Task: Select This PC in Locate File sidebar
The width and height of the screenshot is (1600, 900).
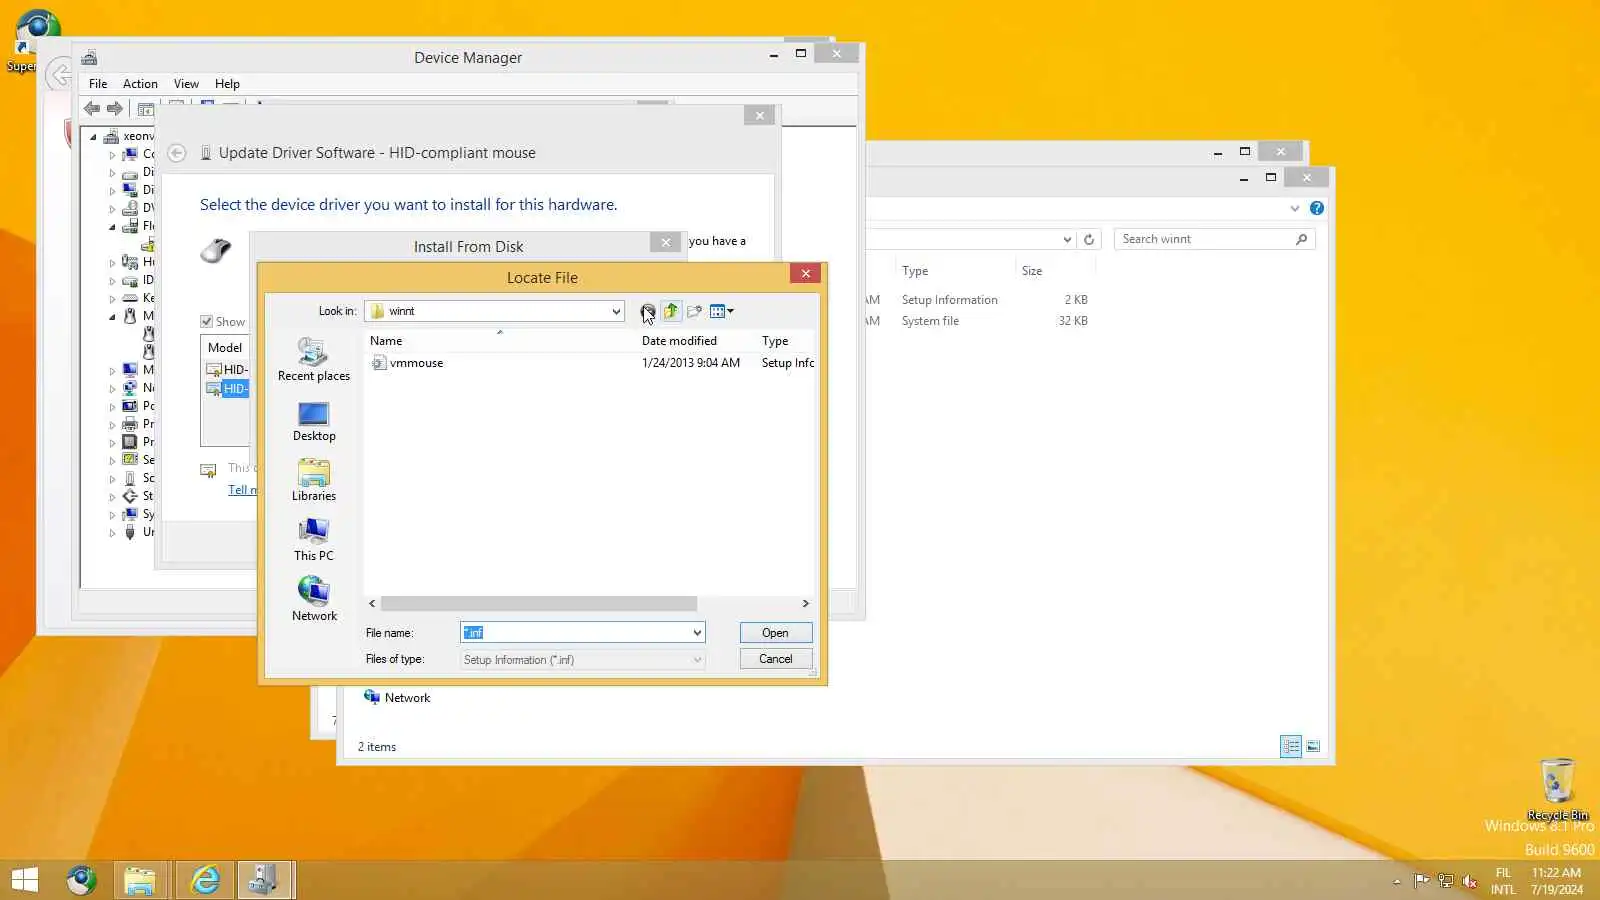Action: (x=314, y=540)
